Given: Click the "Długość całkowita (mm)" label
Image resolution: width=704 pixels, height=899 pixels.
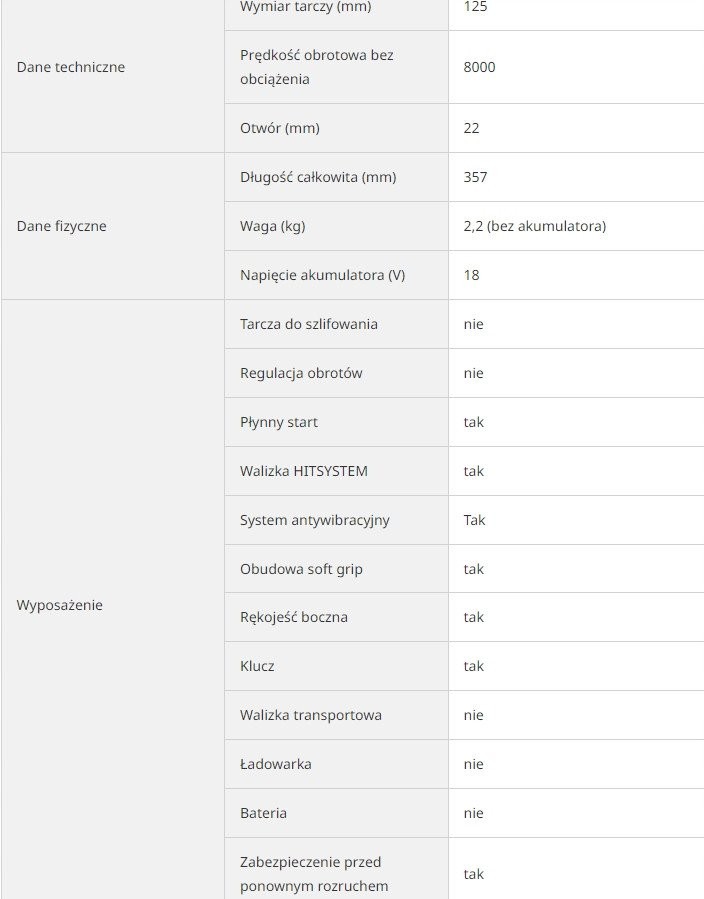Looking at the screenshot, I should (x=318, y=177).
